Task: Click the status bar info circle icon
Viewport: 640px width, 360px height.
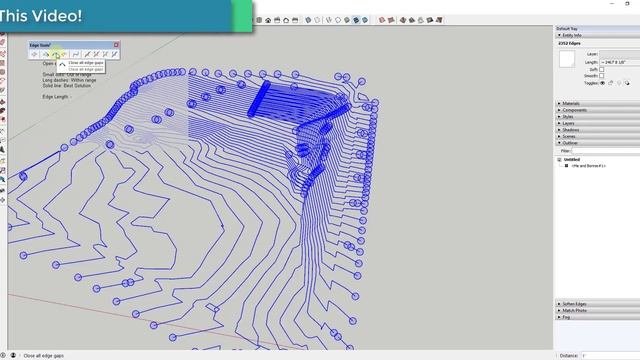Action: 3,355
